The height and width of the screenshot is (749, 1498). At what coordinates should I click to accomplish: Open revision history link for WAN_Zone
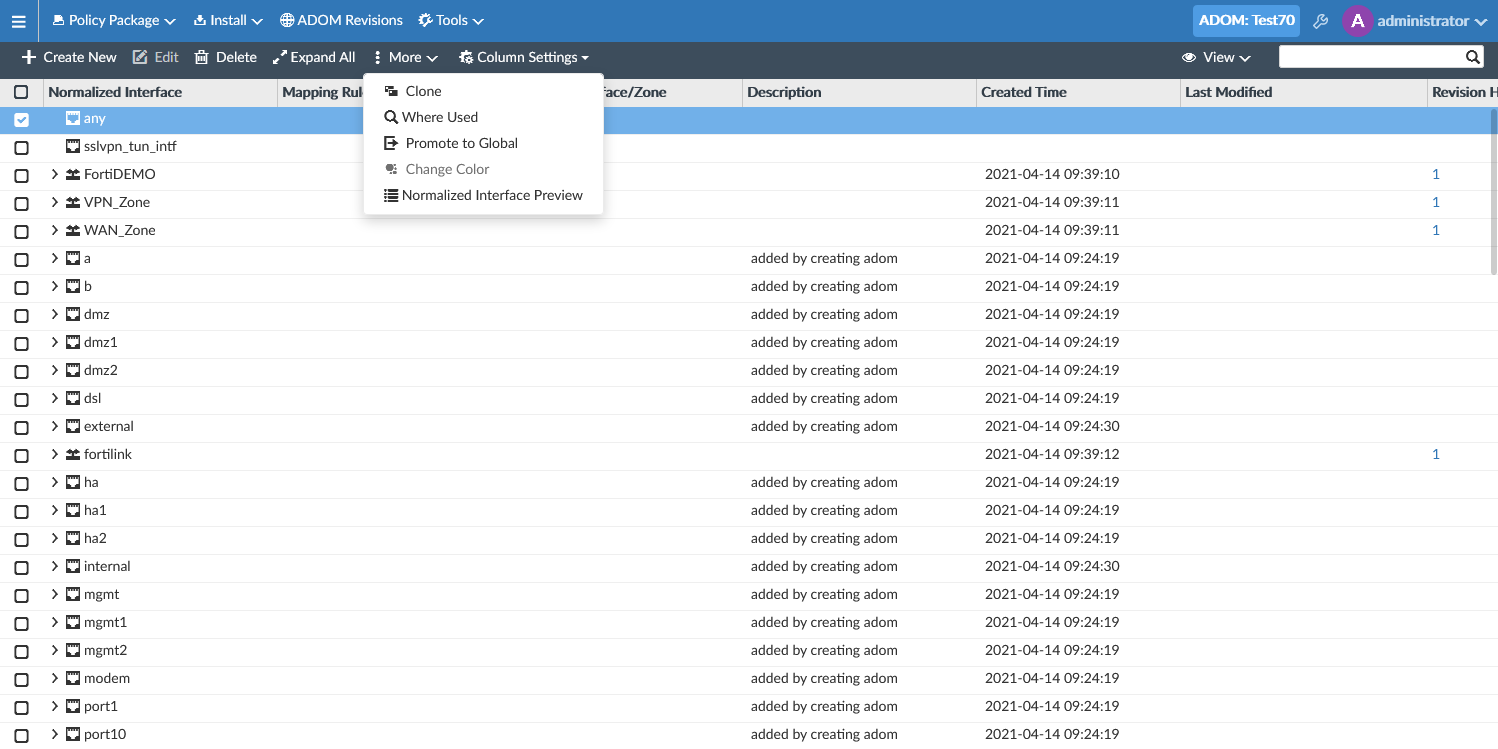pos(1436,230)
